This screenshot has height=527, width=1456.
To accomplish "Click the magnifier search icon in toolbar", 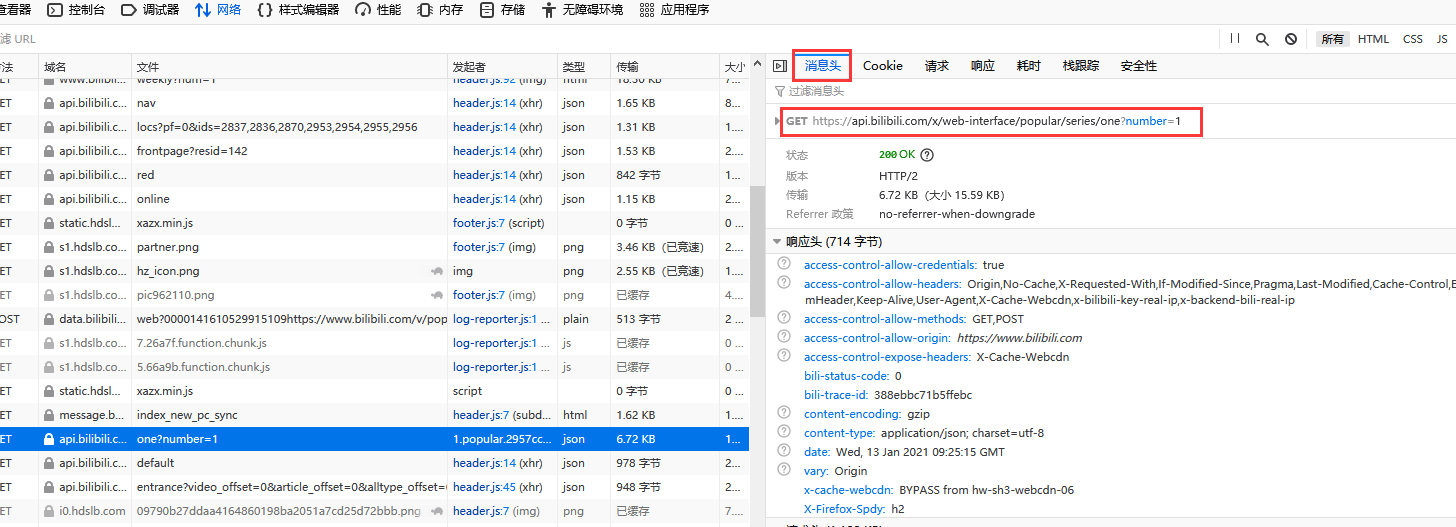I will (1262, 39).
